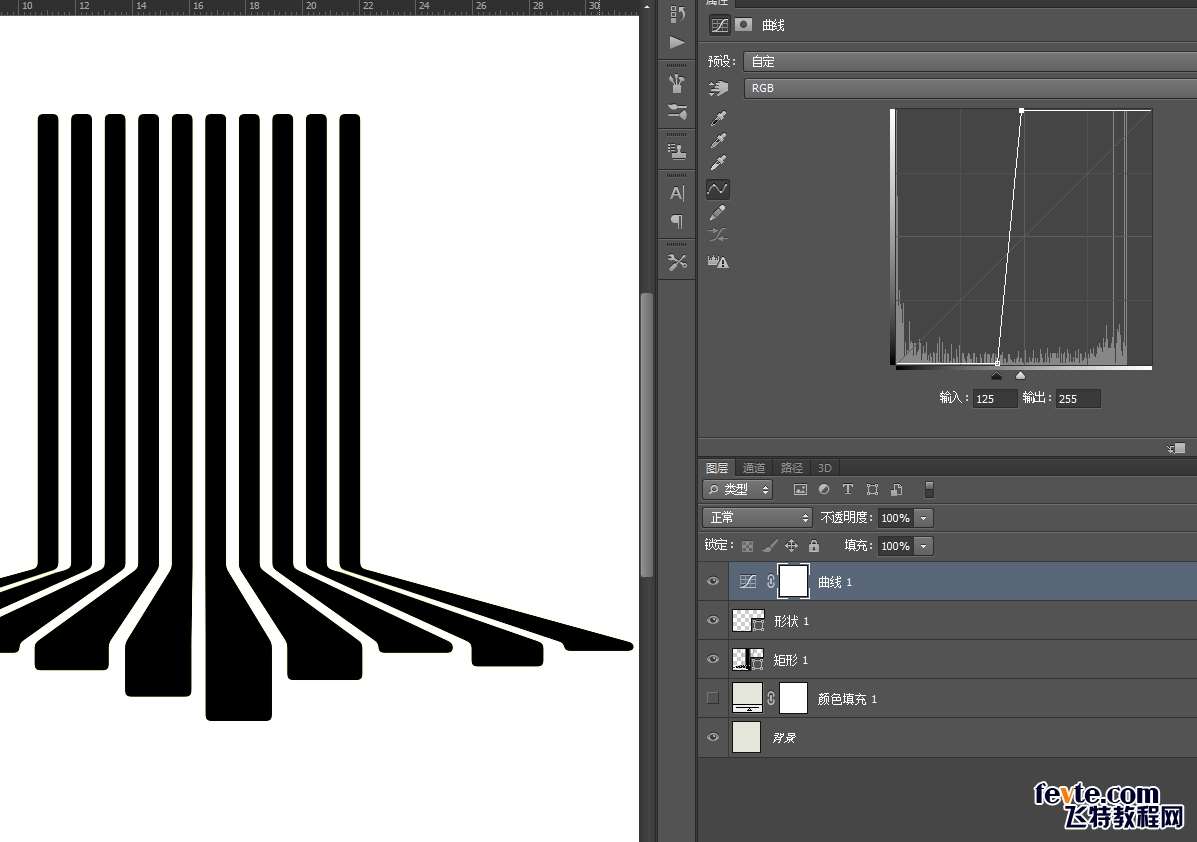Select the white point eyedropper in Curves
The width and height of the screenshot is (1197, 842).
pyautogui.click(x=717, y=164)
